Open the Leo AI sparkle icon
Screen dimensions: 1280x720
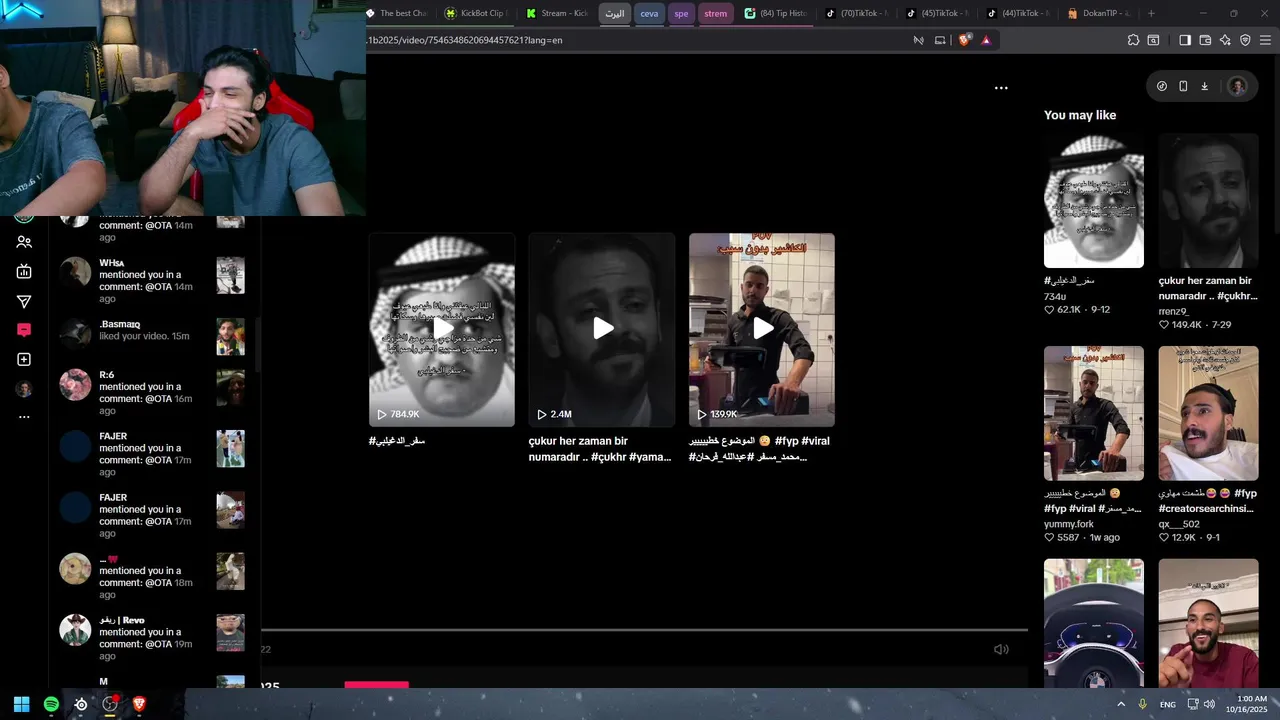pyautogui.click(x=1225, y=40)
